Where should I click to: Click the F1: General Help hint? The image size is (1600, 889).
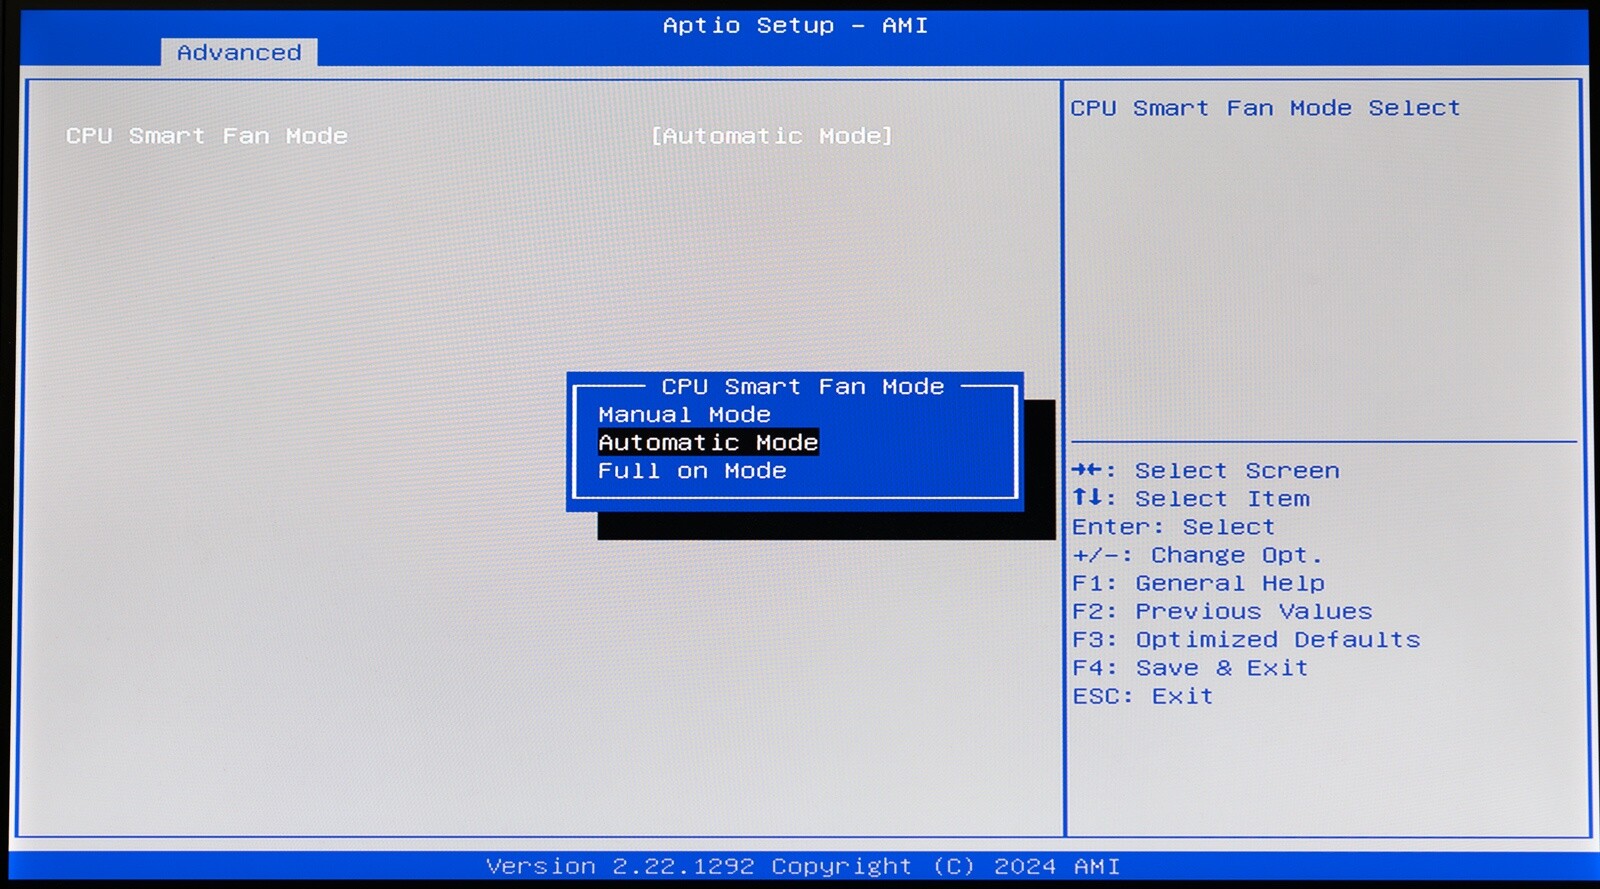pos(1198,583)
